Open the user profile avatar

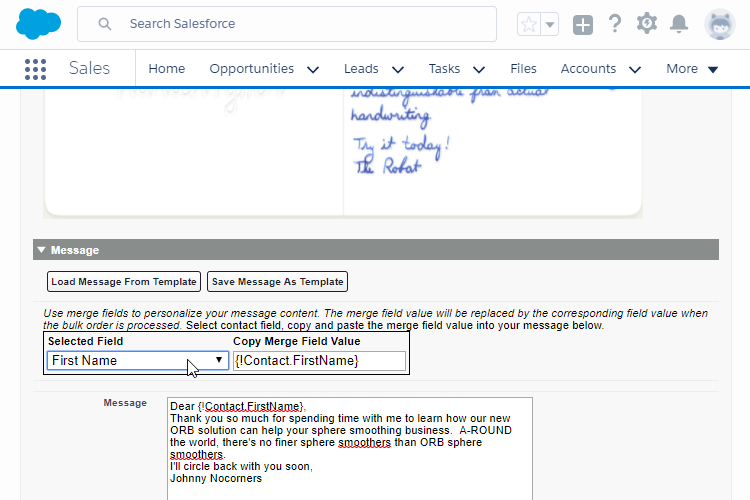pyautogui.click(x=719, y=24)
